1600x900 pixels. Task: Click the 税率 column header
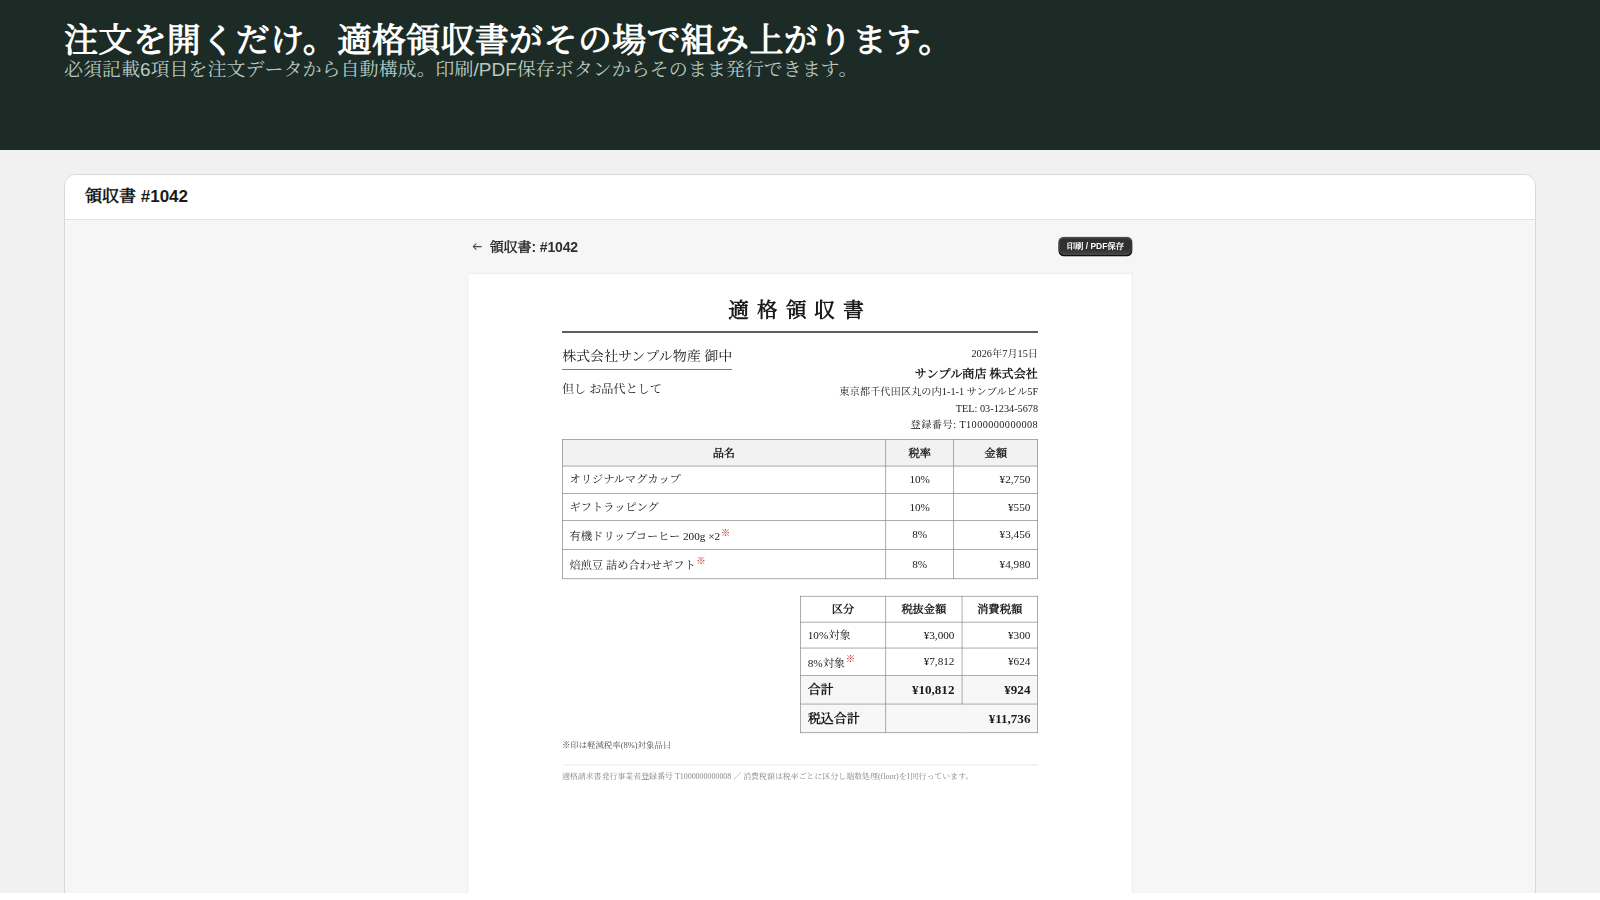coord(919,453)
